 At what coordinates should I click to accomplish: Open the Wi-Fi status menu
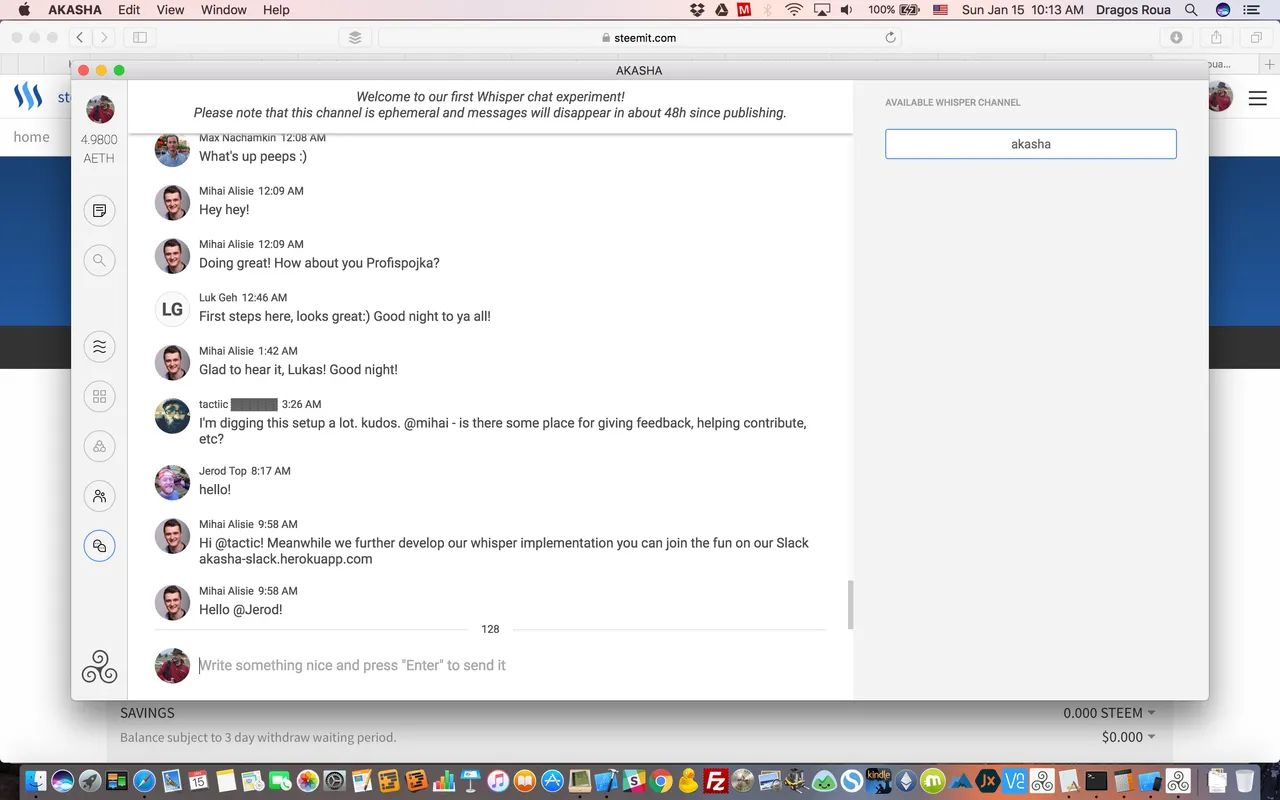(x=794, y=10)
